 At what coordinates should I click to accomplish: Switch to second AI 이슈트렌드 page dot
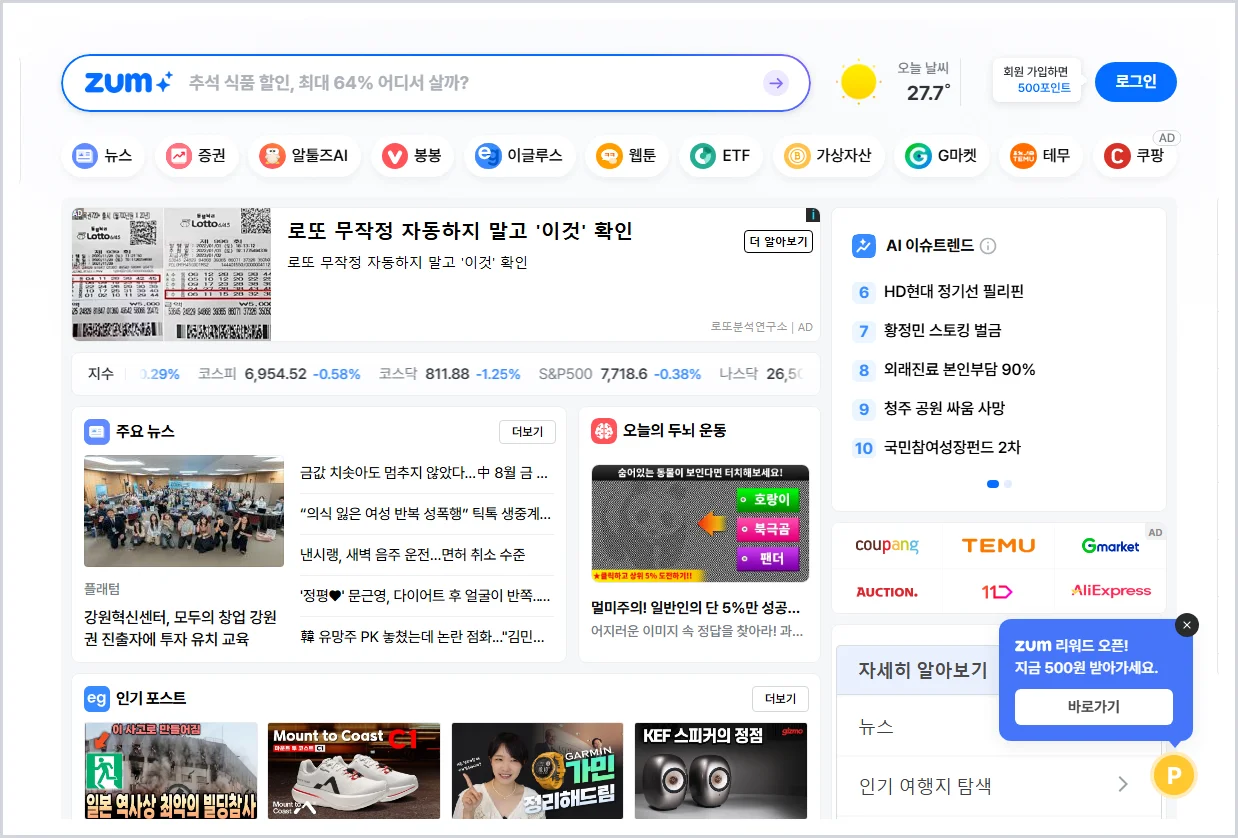click(x=1008, y=484)
